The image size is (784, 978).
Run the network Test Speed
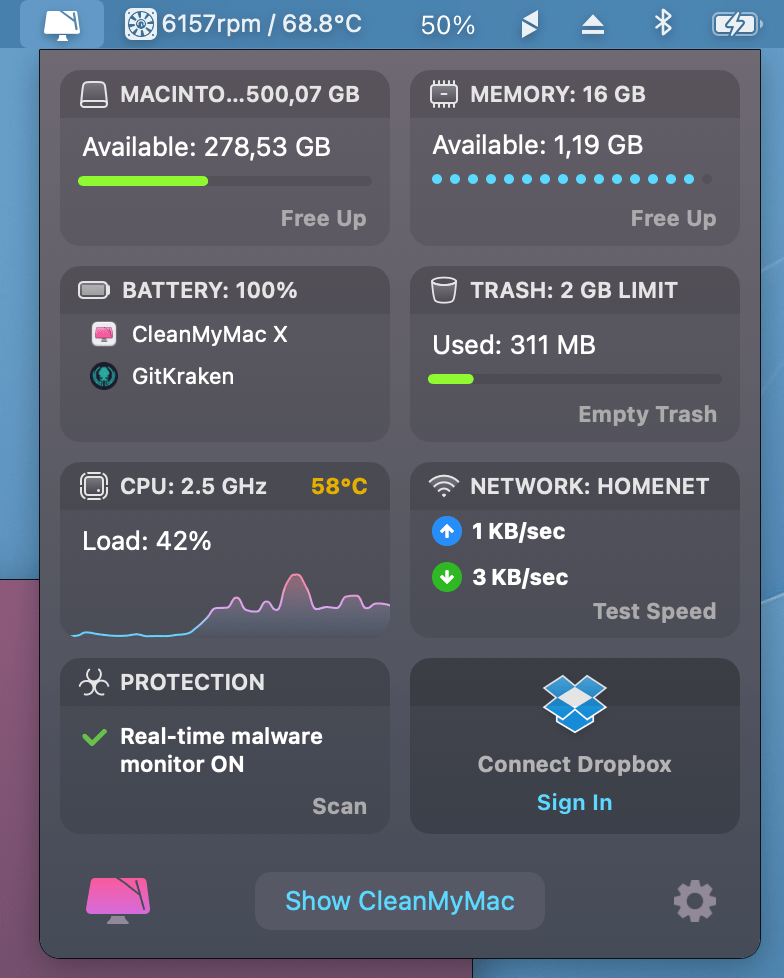coord(654,611)
